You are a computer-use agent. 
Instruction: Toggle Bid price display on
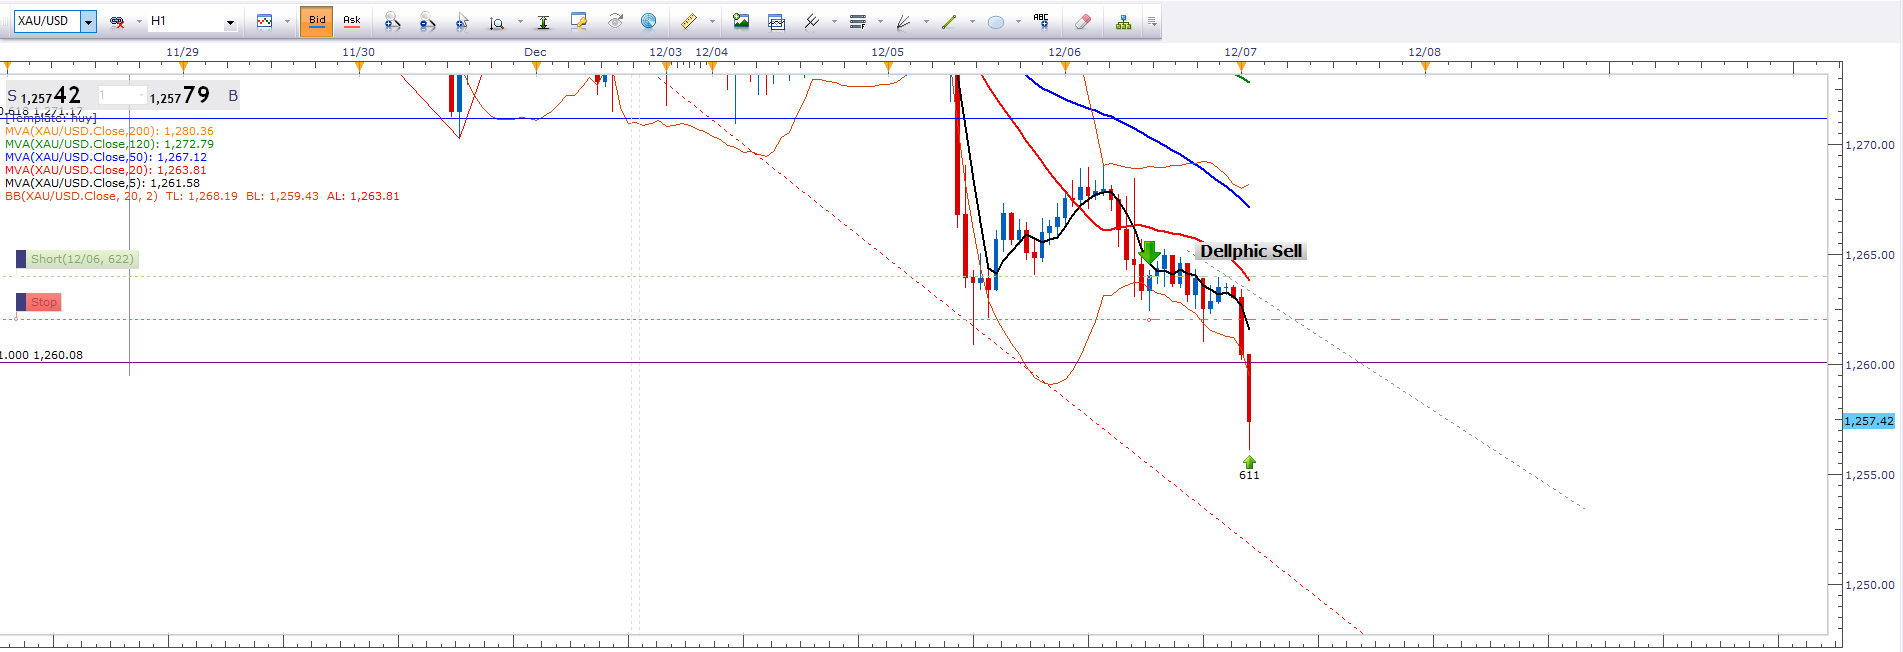317,21
